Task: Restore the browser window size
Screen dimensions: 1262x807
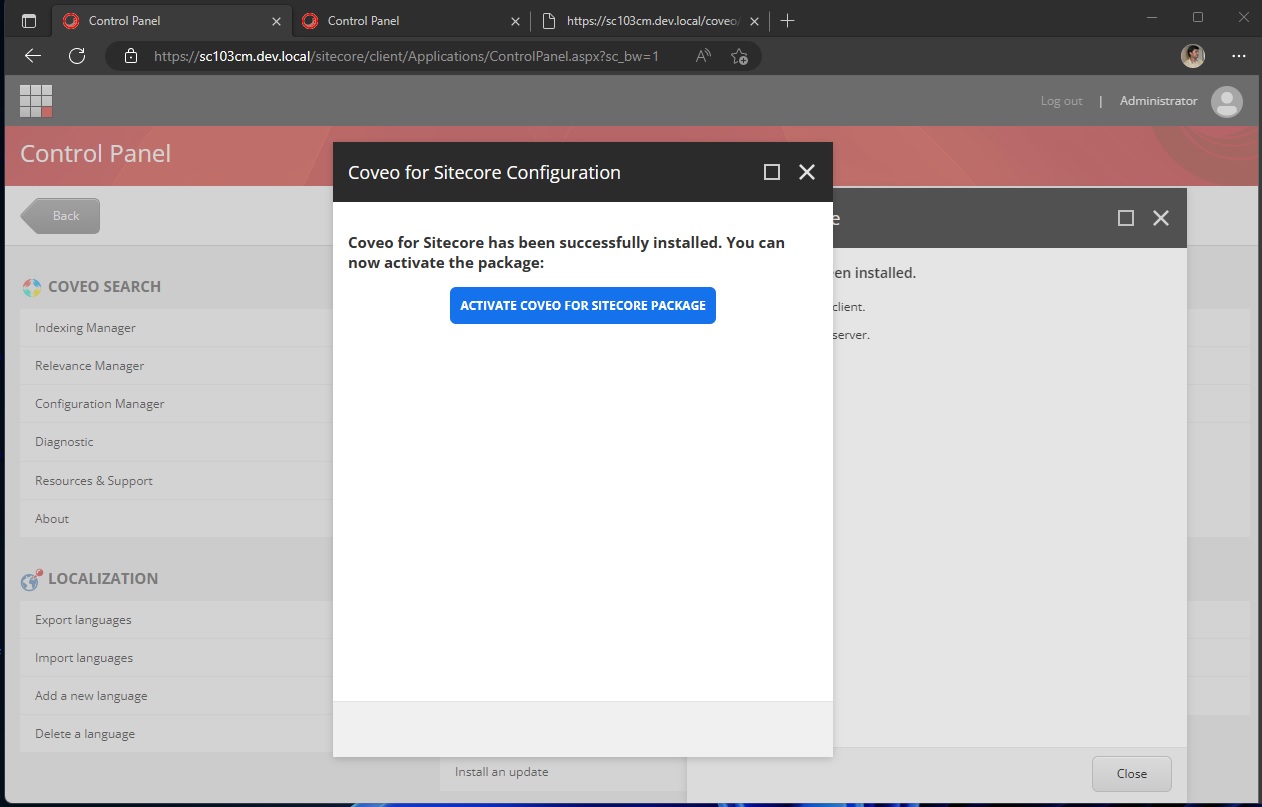Action: click(1198, 17)
